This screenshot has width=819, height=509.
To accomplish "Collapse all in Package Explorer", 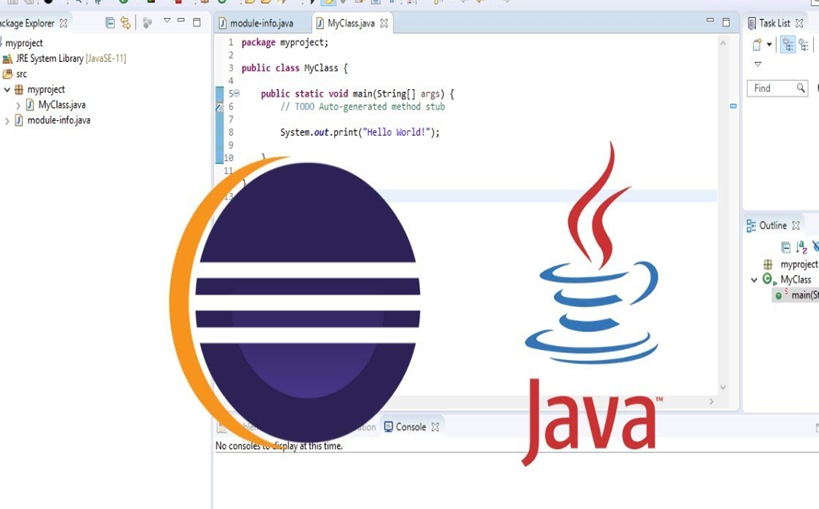I will pos(110,22).
